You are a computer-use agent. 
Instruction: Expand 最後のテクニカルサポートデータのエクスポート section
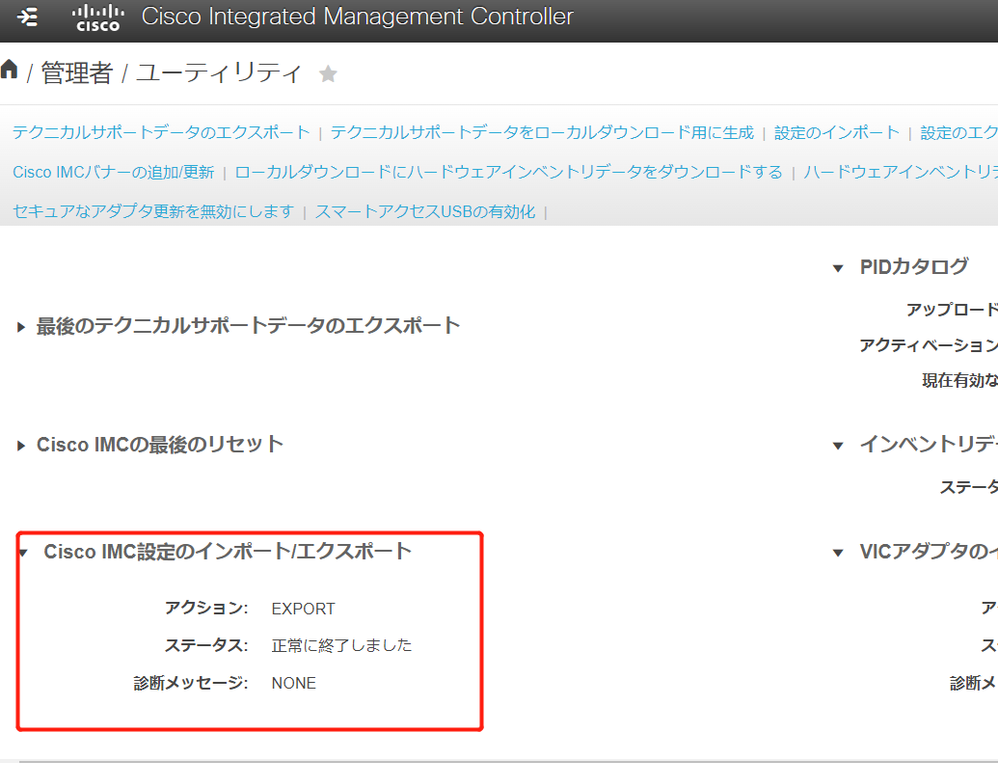pyautogui.click(x=21, y=327)
